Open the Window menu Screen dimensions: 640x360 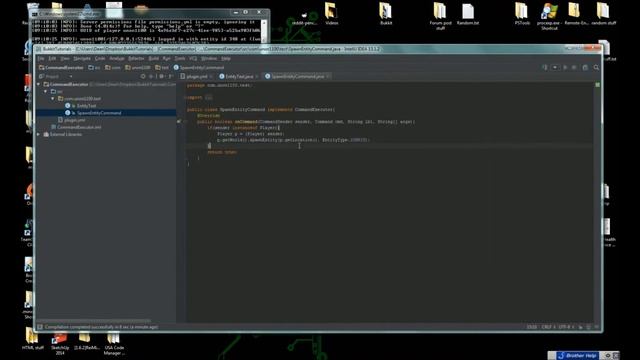(209, 58)
